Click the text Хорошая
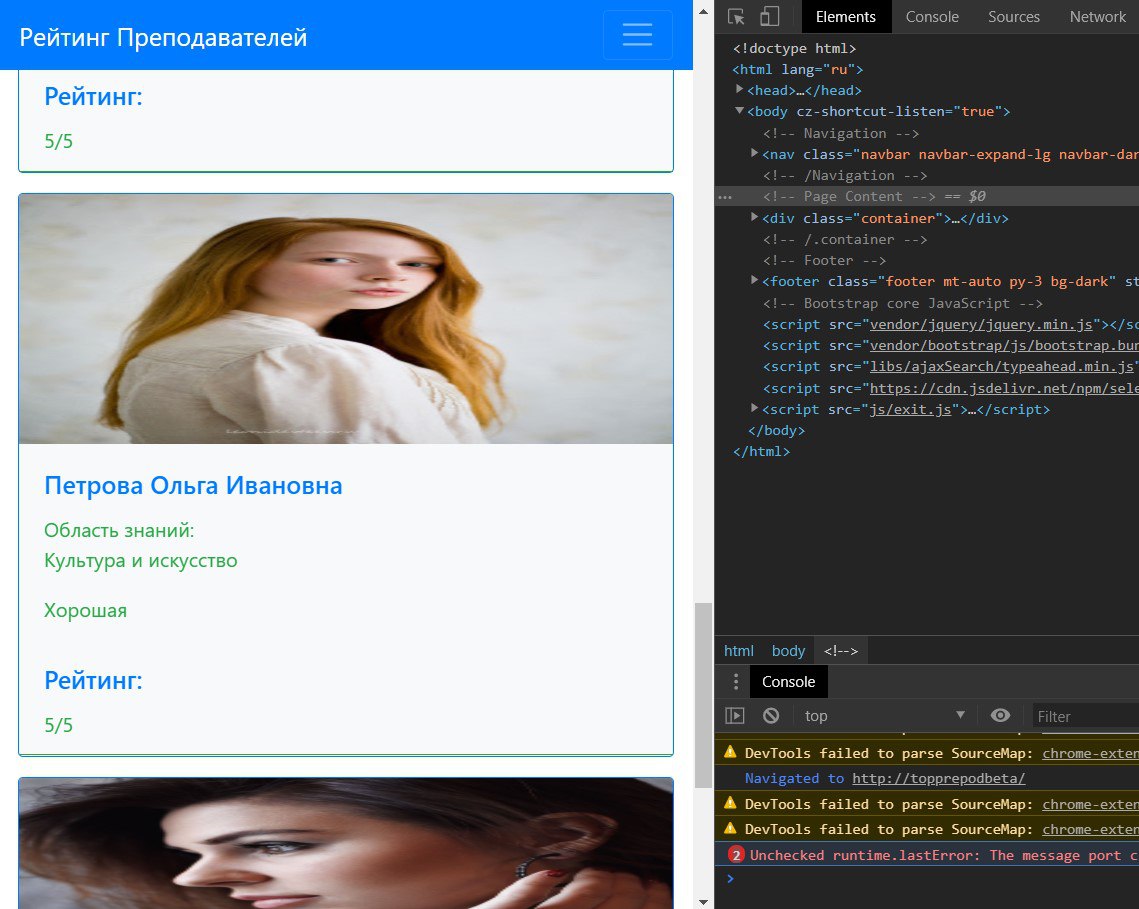 [86, 610]
